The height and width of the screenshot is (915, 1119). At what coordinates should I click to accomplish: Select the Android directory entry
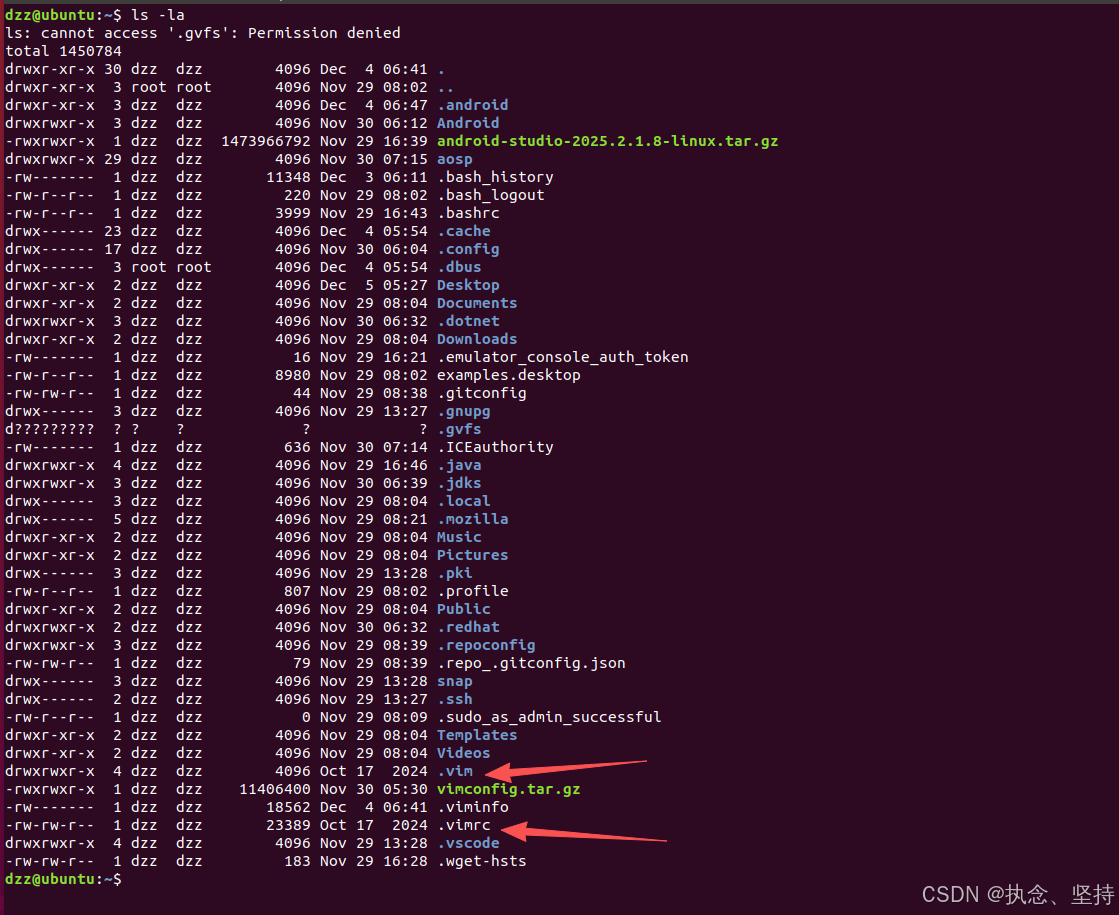(468, 123)
